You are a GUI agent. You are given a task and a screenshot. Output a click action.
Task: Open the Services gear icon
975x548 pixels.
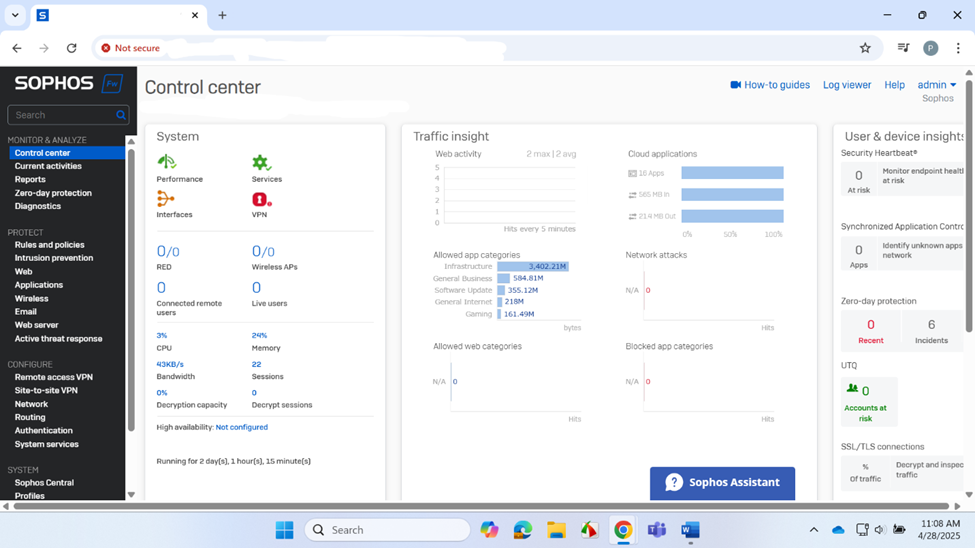(x=261, y=162)
